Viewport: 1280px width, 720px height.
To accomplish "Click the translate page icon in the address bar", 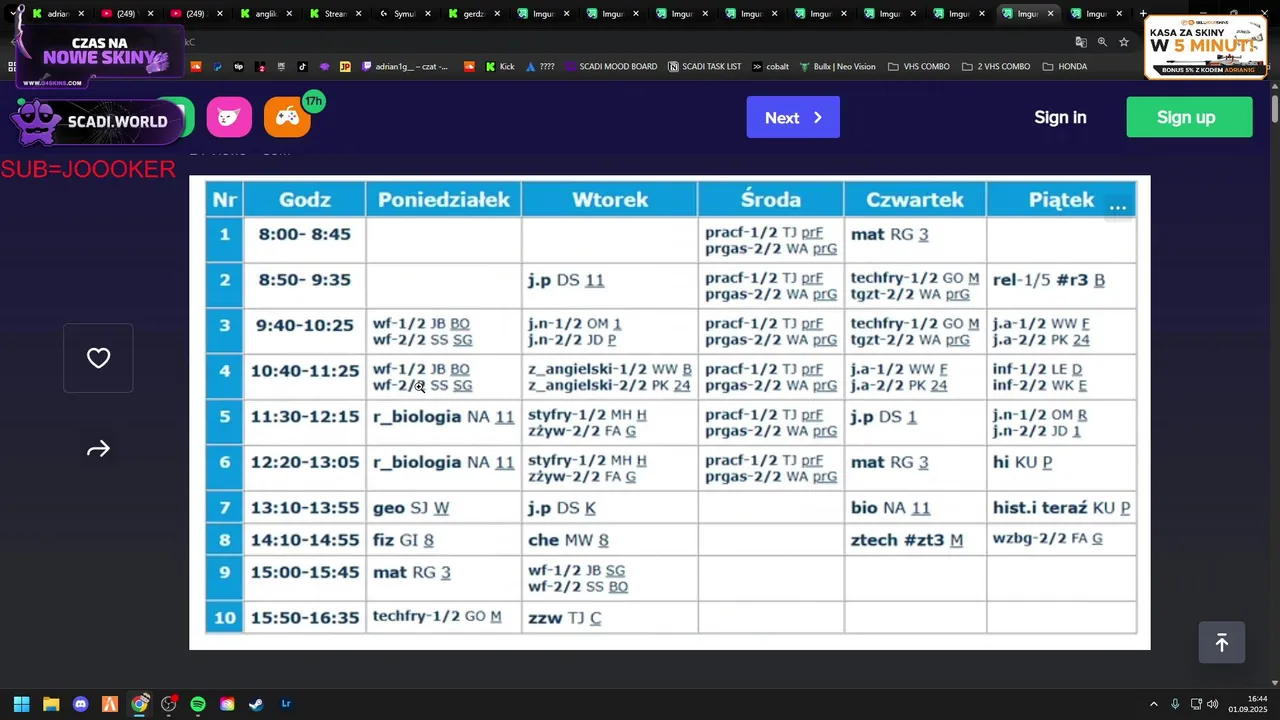I will point(1081,42).
